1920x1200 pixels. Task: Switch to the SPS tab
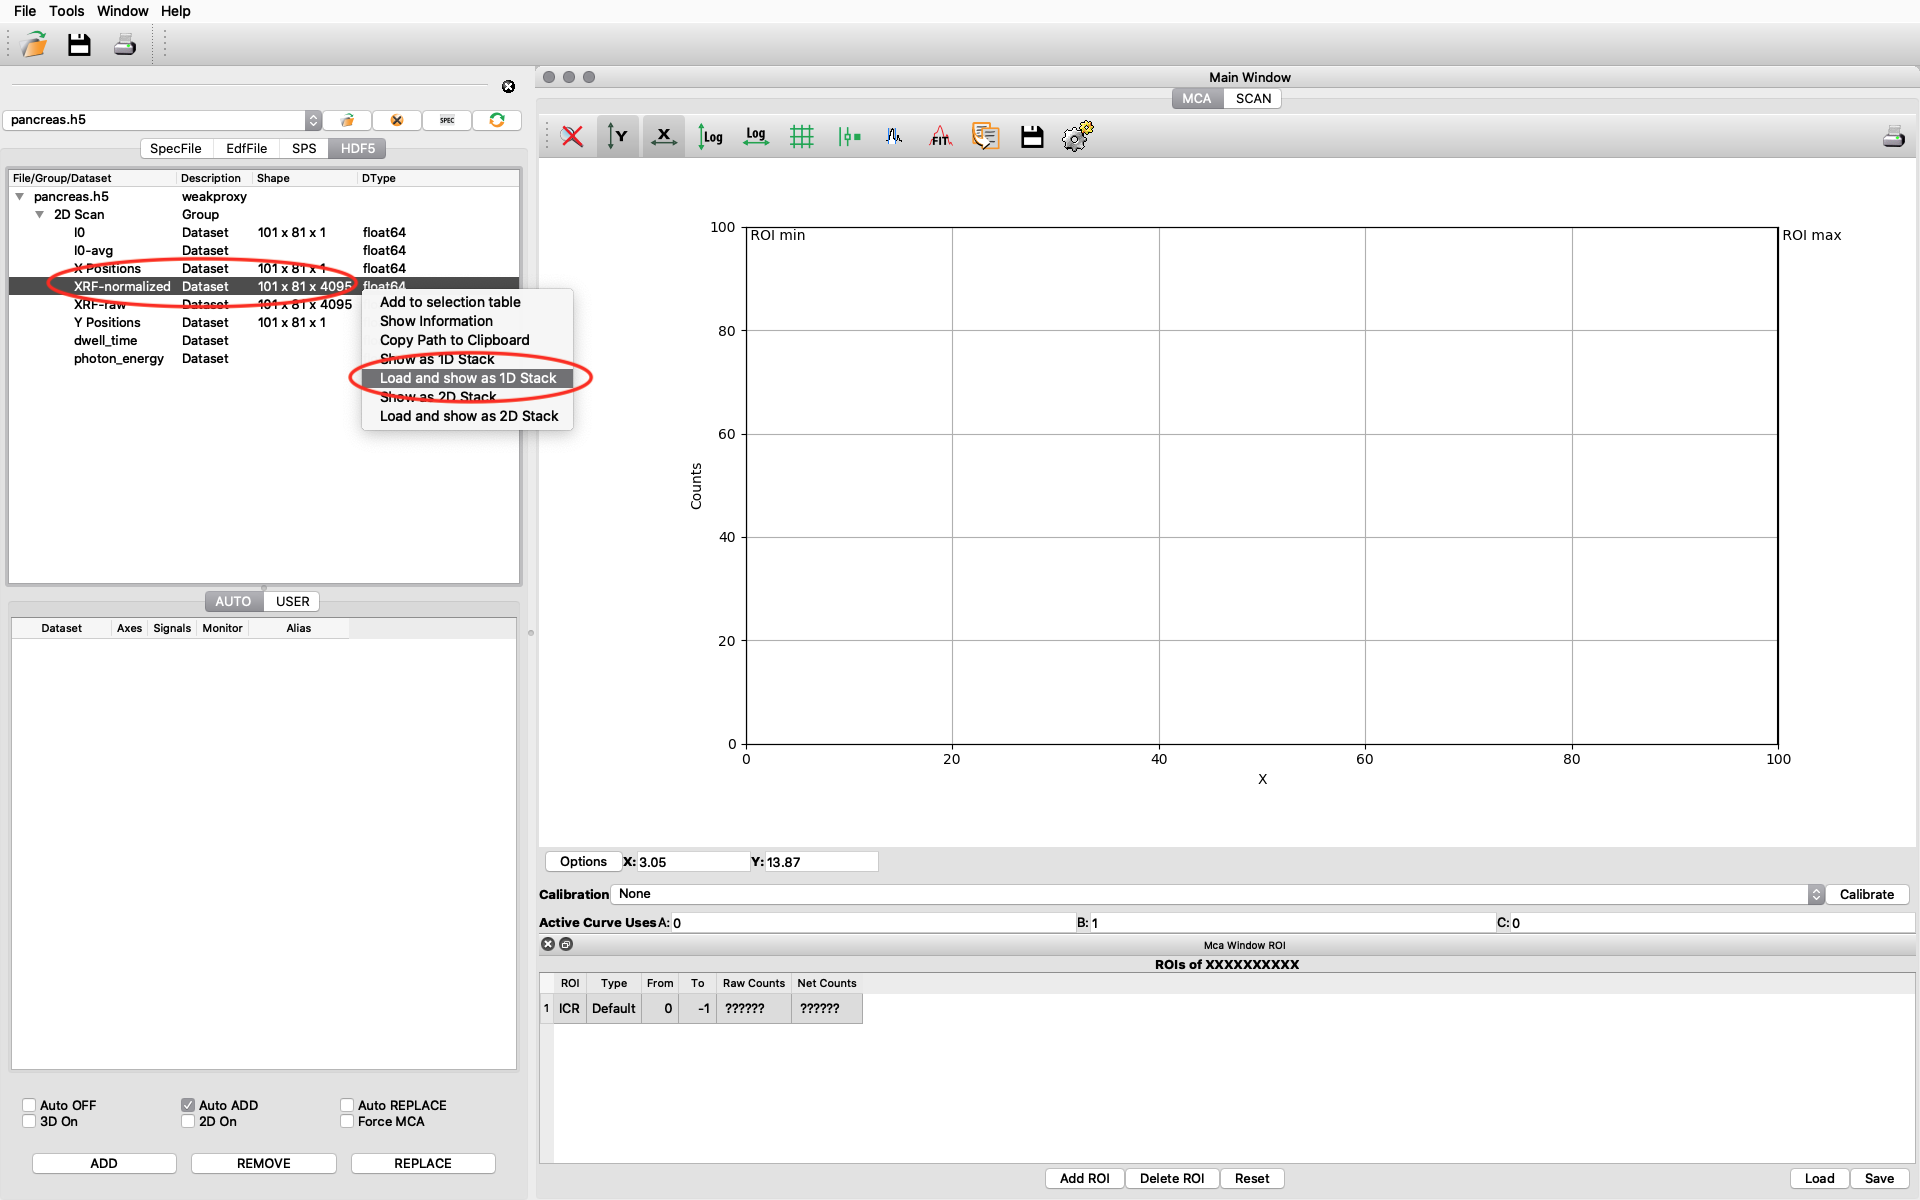304,149
